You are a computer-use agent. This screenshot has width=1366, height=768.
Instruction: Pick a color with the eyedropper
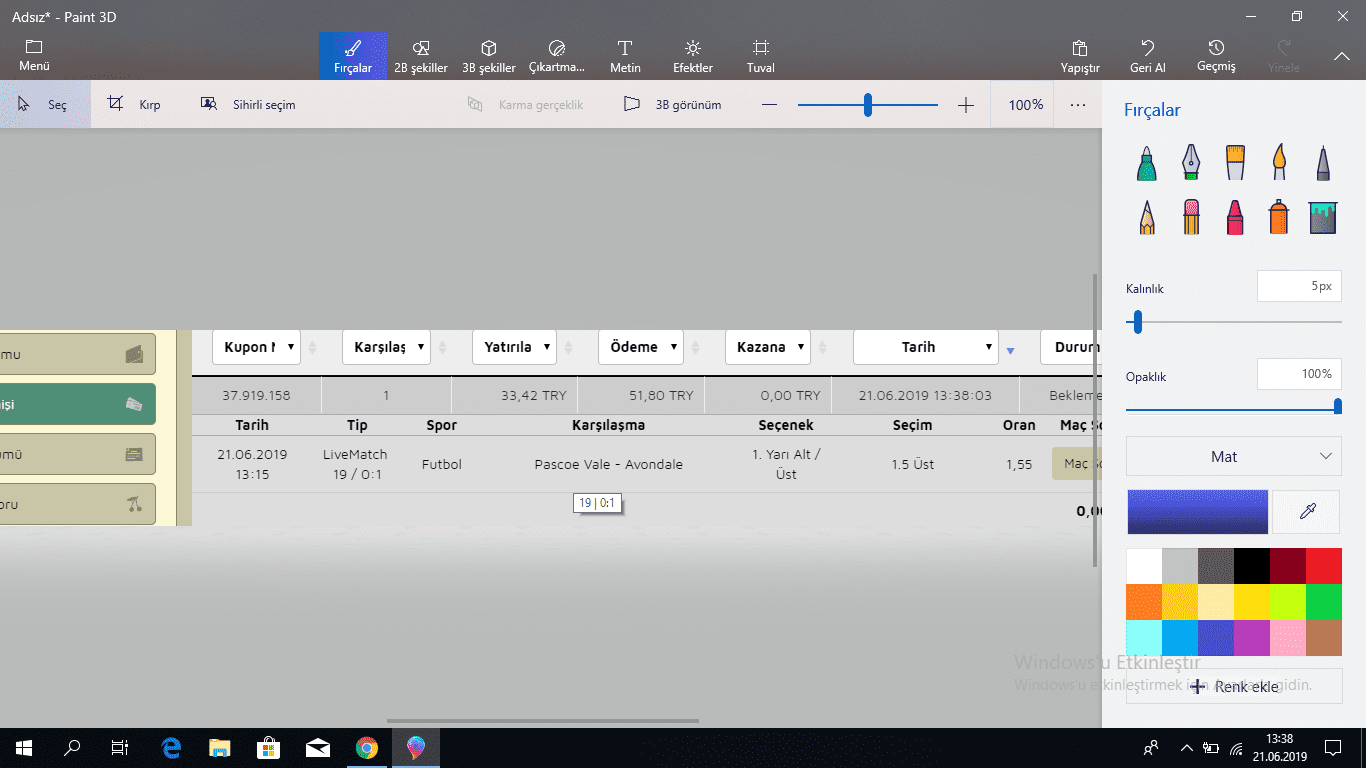pos(1307,512)
